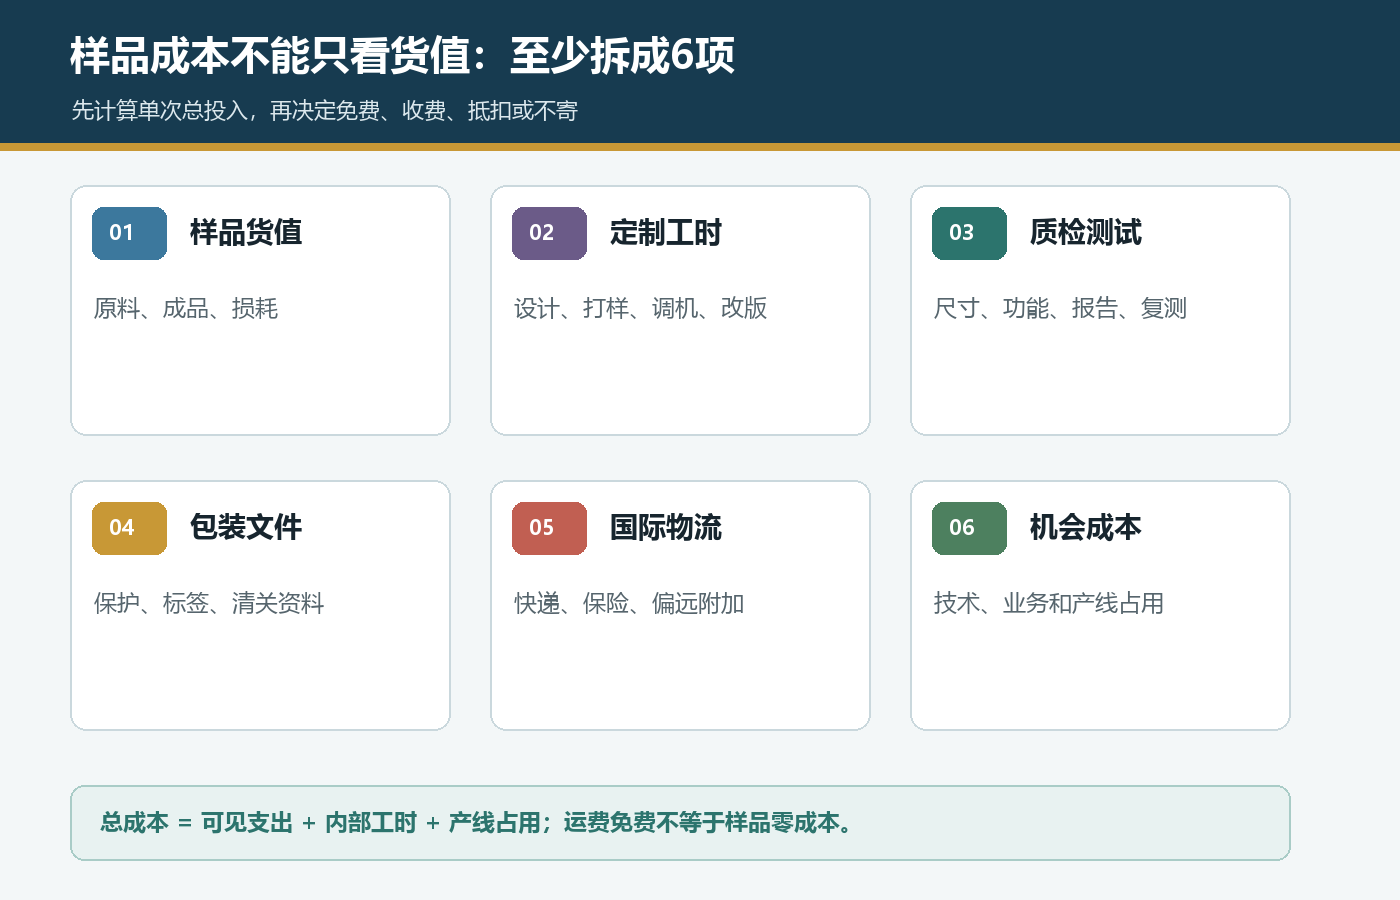1400x900 pixels.
Task: Select the heading 定制工时
Action: pyautogui.click(x=666, y=233)
